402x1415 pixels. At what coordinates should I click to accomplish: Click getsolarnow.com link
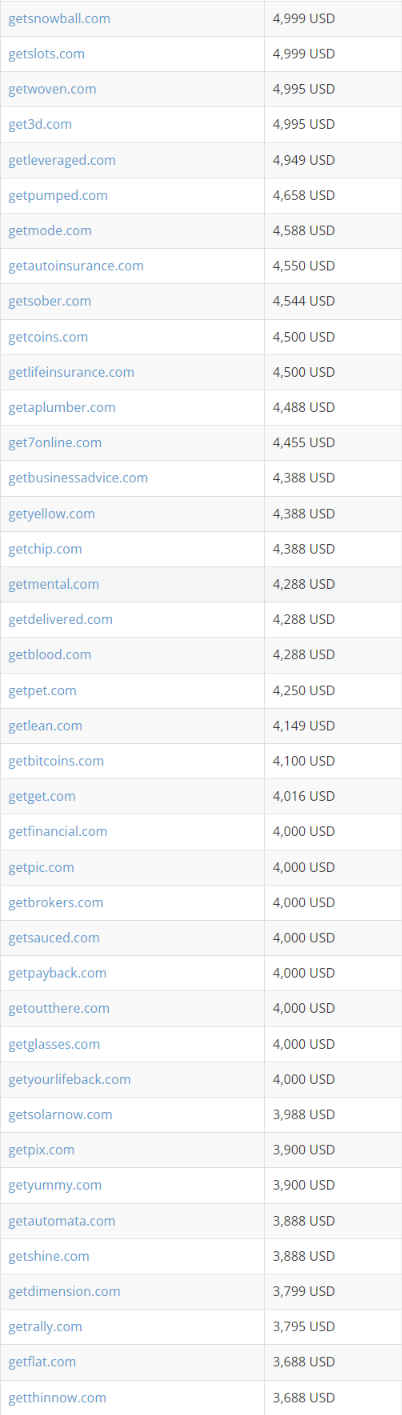click(x=60, y=1114)
